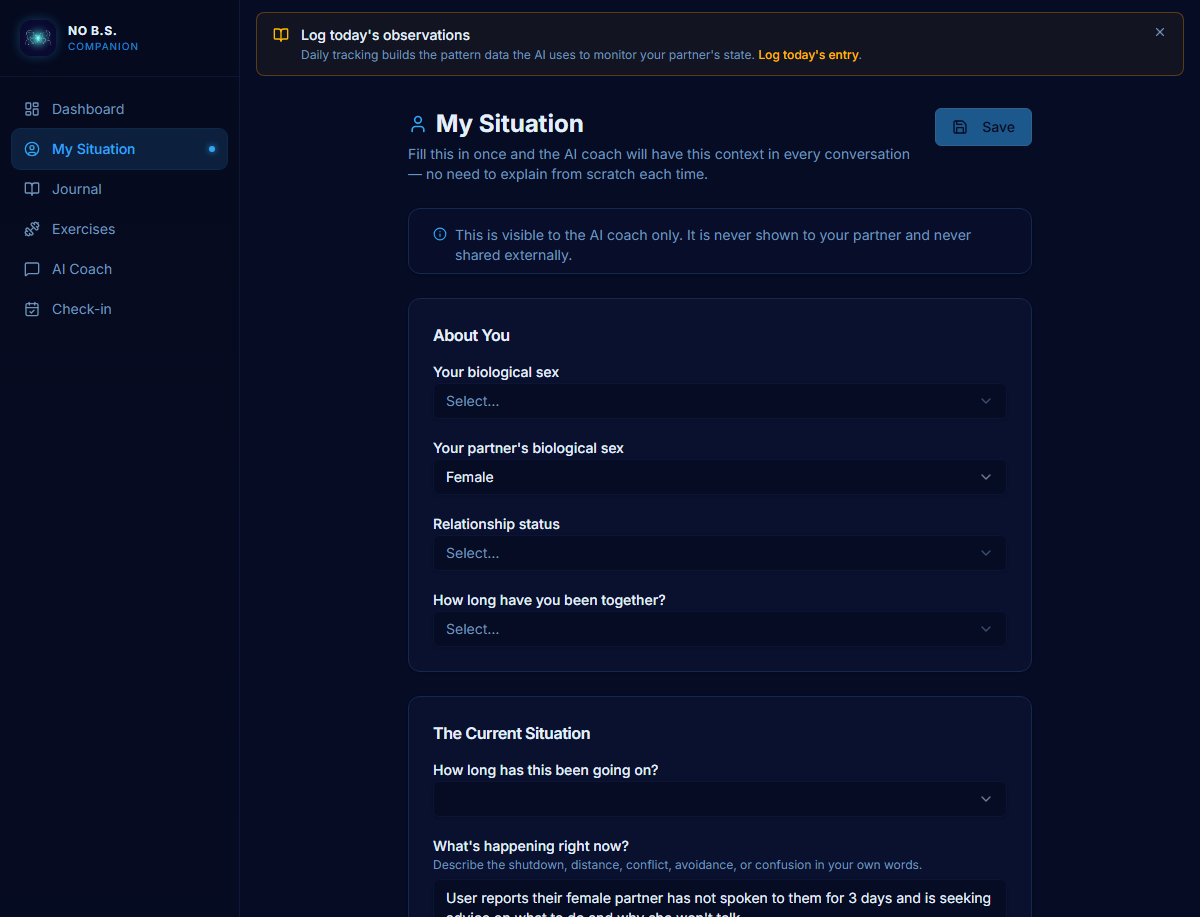The height and width of the screenshot is (917, 1200).
Task: Click the AI Coach chat bubble icon
Action: coord(32,269)
